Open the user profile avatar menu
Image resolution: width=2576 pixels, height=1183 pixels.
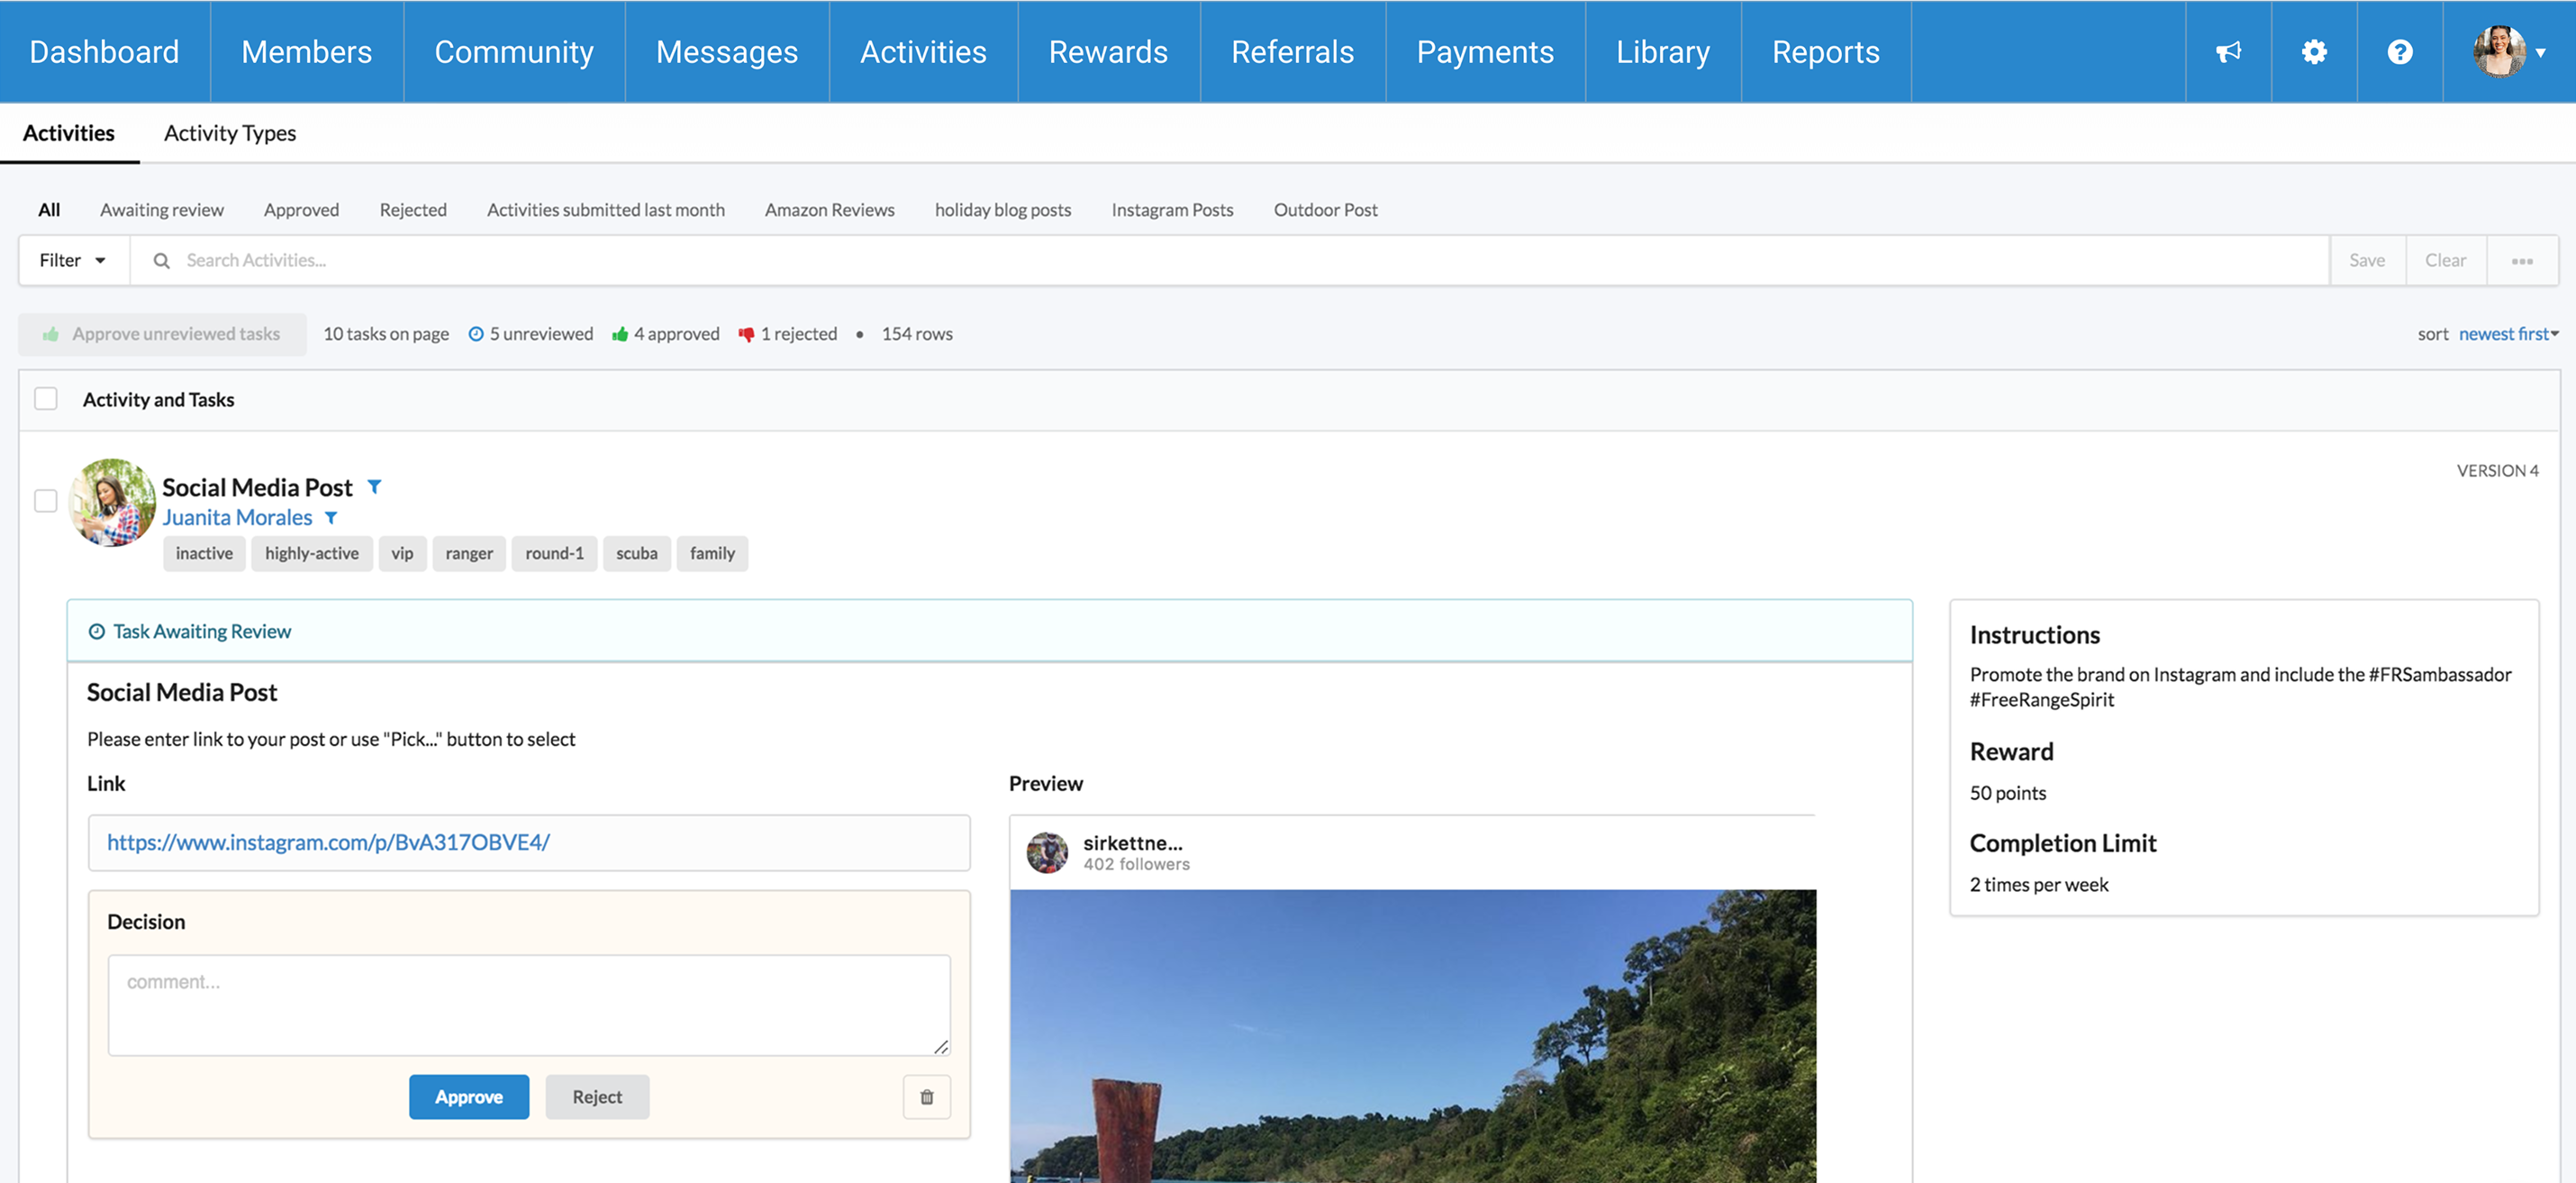coord(2508,52)
